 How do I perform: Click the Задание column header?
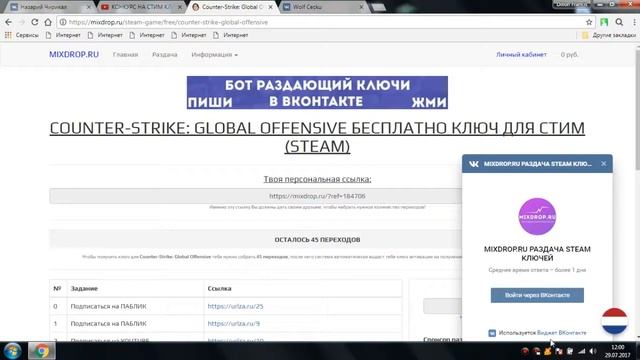[x=84, y=288]
